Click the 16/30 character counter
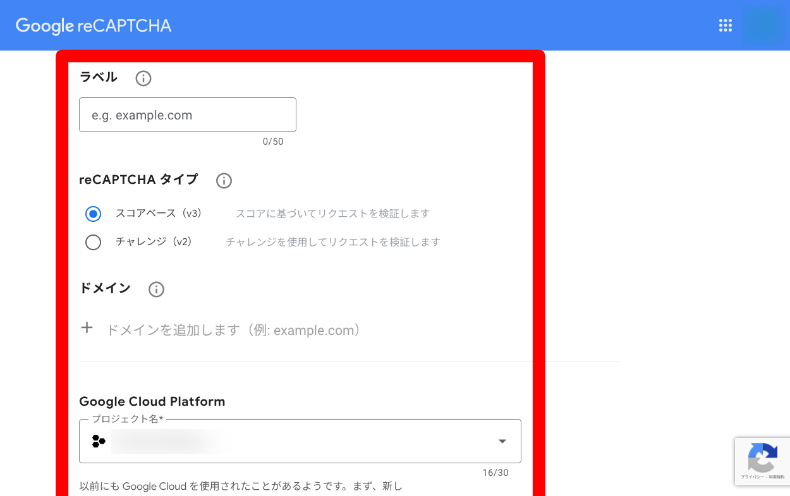This screenshot has width=790, height=496. (495, 473)
